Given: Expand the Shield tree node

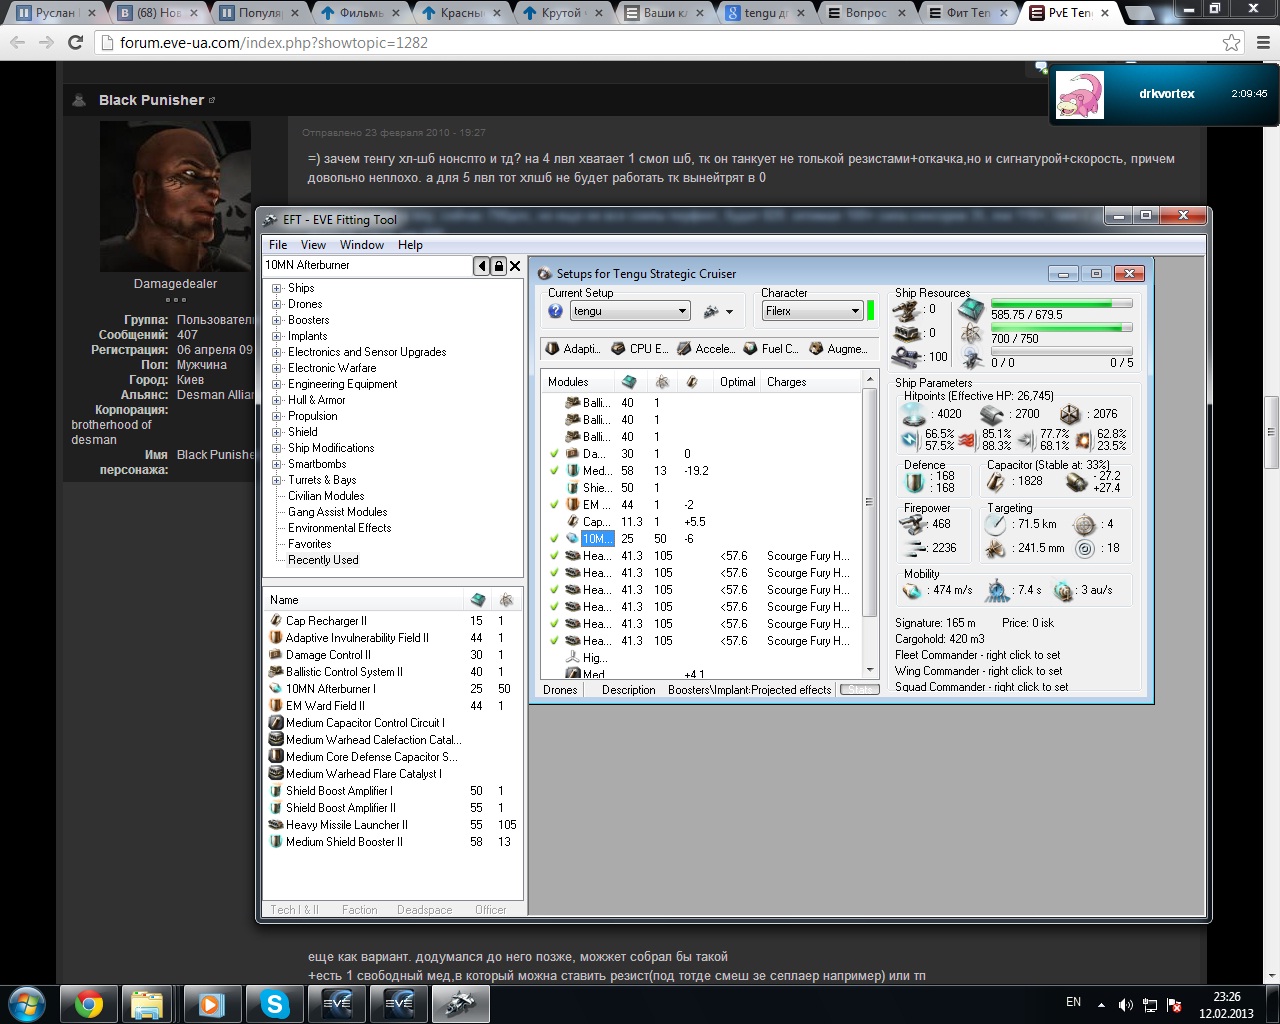Looking at the screenshot, I should [277, 432].
